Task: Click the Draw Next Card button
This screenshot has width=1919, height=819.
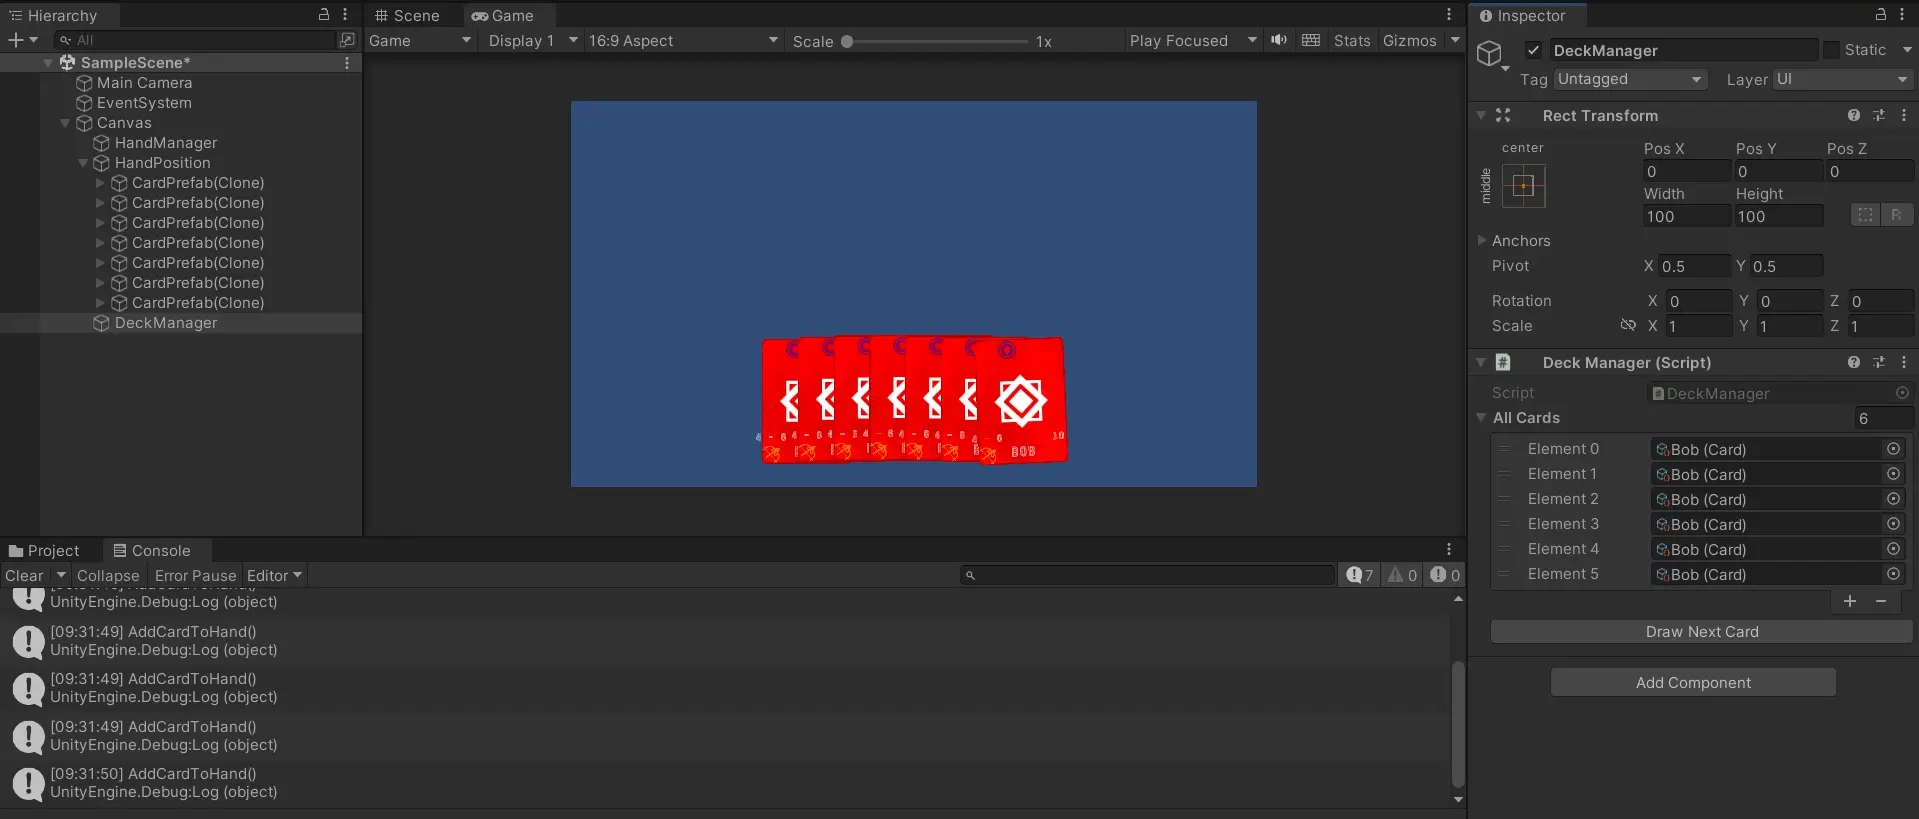Action: 1701,631
